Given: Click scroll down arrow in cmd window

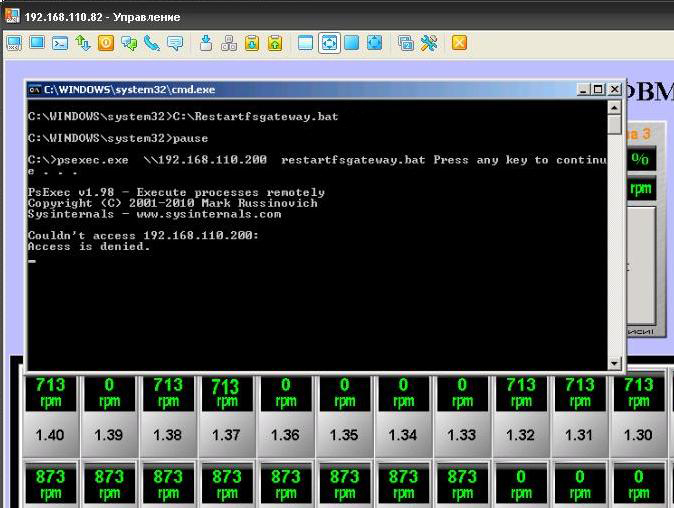Looking at the screenshot, I should pyautogui.click(x=614, y=362).
